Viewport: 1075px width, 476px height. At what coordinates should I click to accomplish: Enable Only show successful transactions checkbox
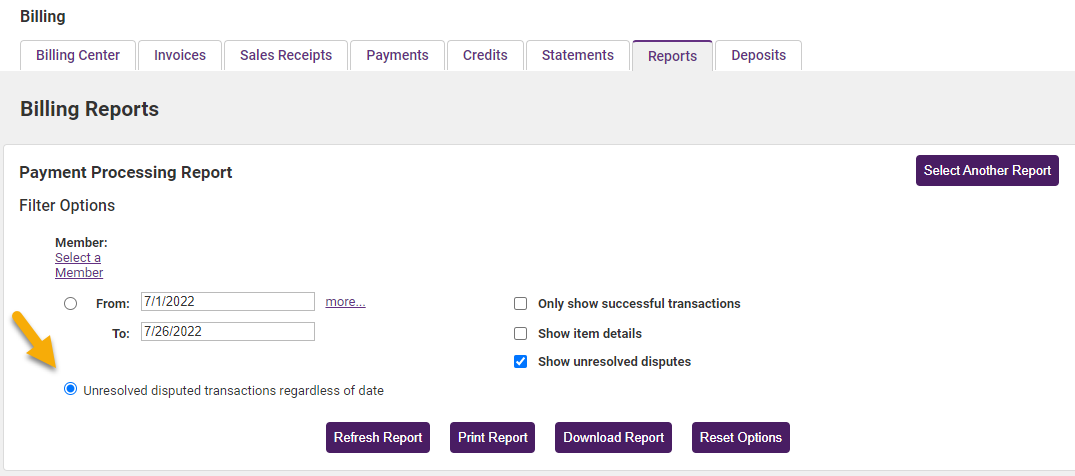pyautogui.click(x=520, y=304)
